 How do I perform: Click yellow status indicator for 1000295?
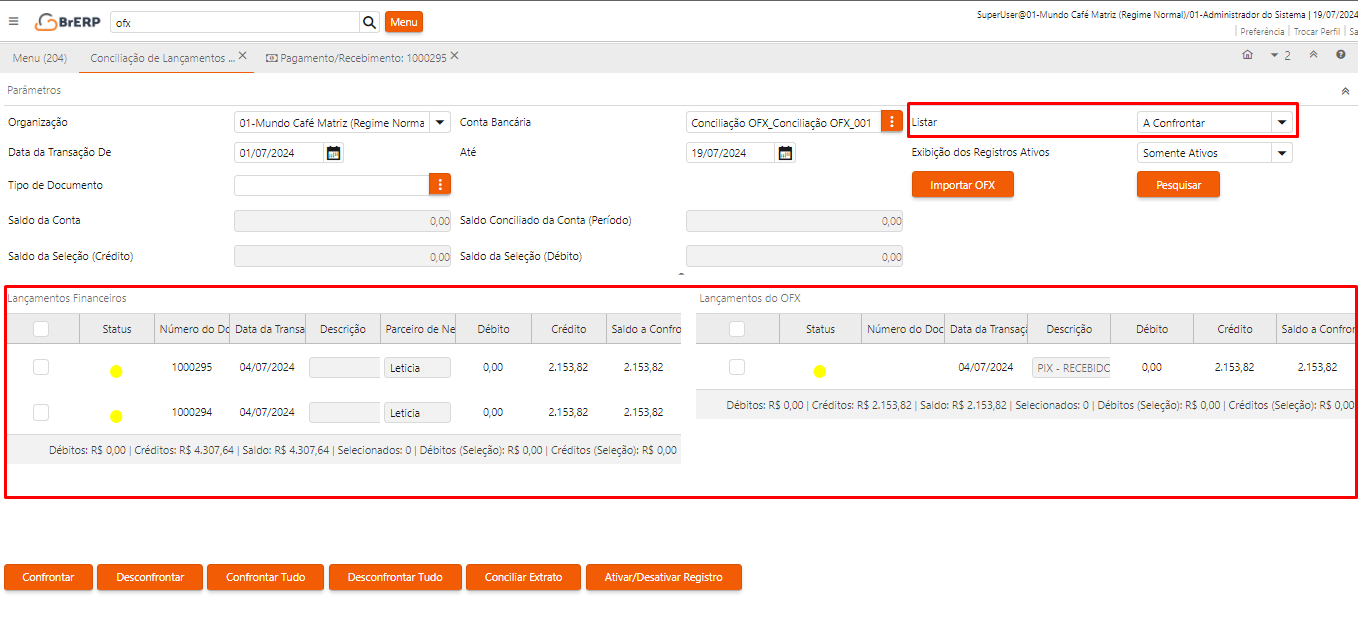click(116, 371)
